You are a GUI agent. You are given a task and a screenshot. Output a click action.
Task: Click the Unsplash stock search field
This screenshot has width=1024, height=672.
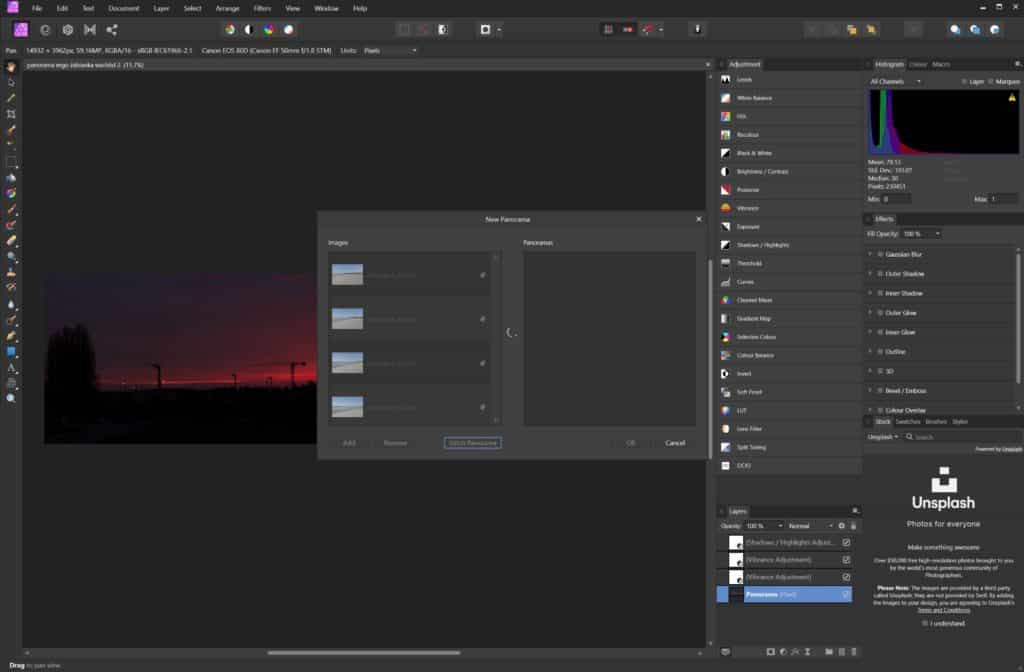(960, 437)
